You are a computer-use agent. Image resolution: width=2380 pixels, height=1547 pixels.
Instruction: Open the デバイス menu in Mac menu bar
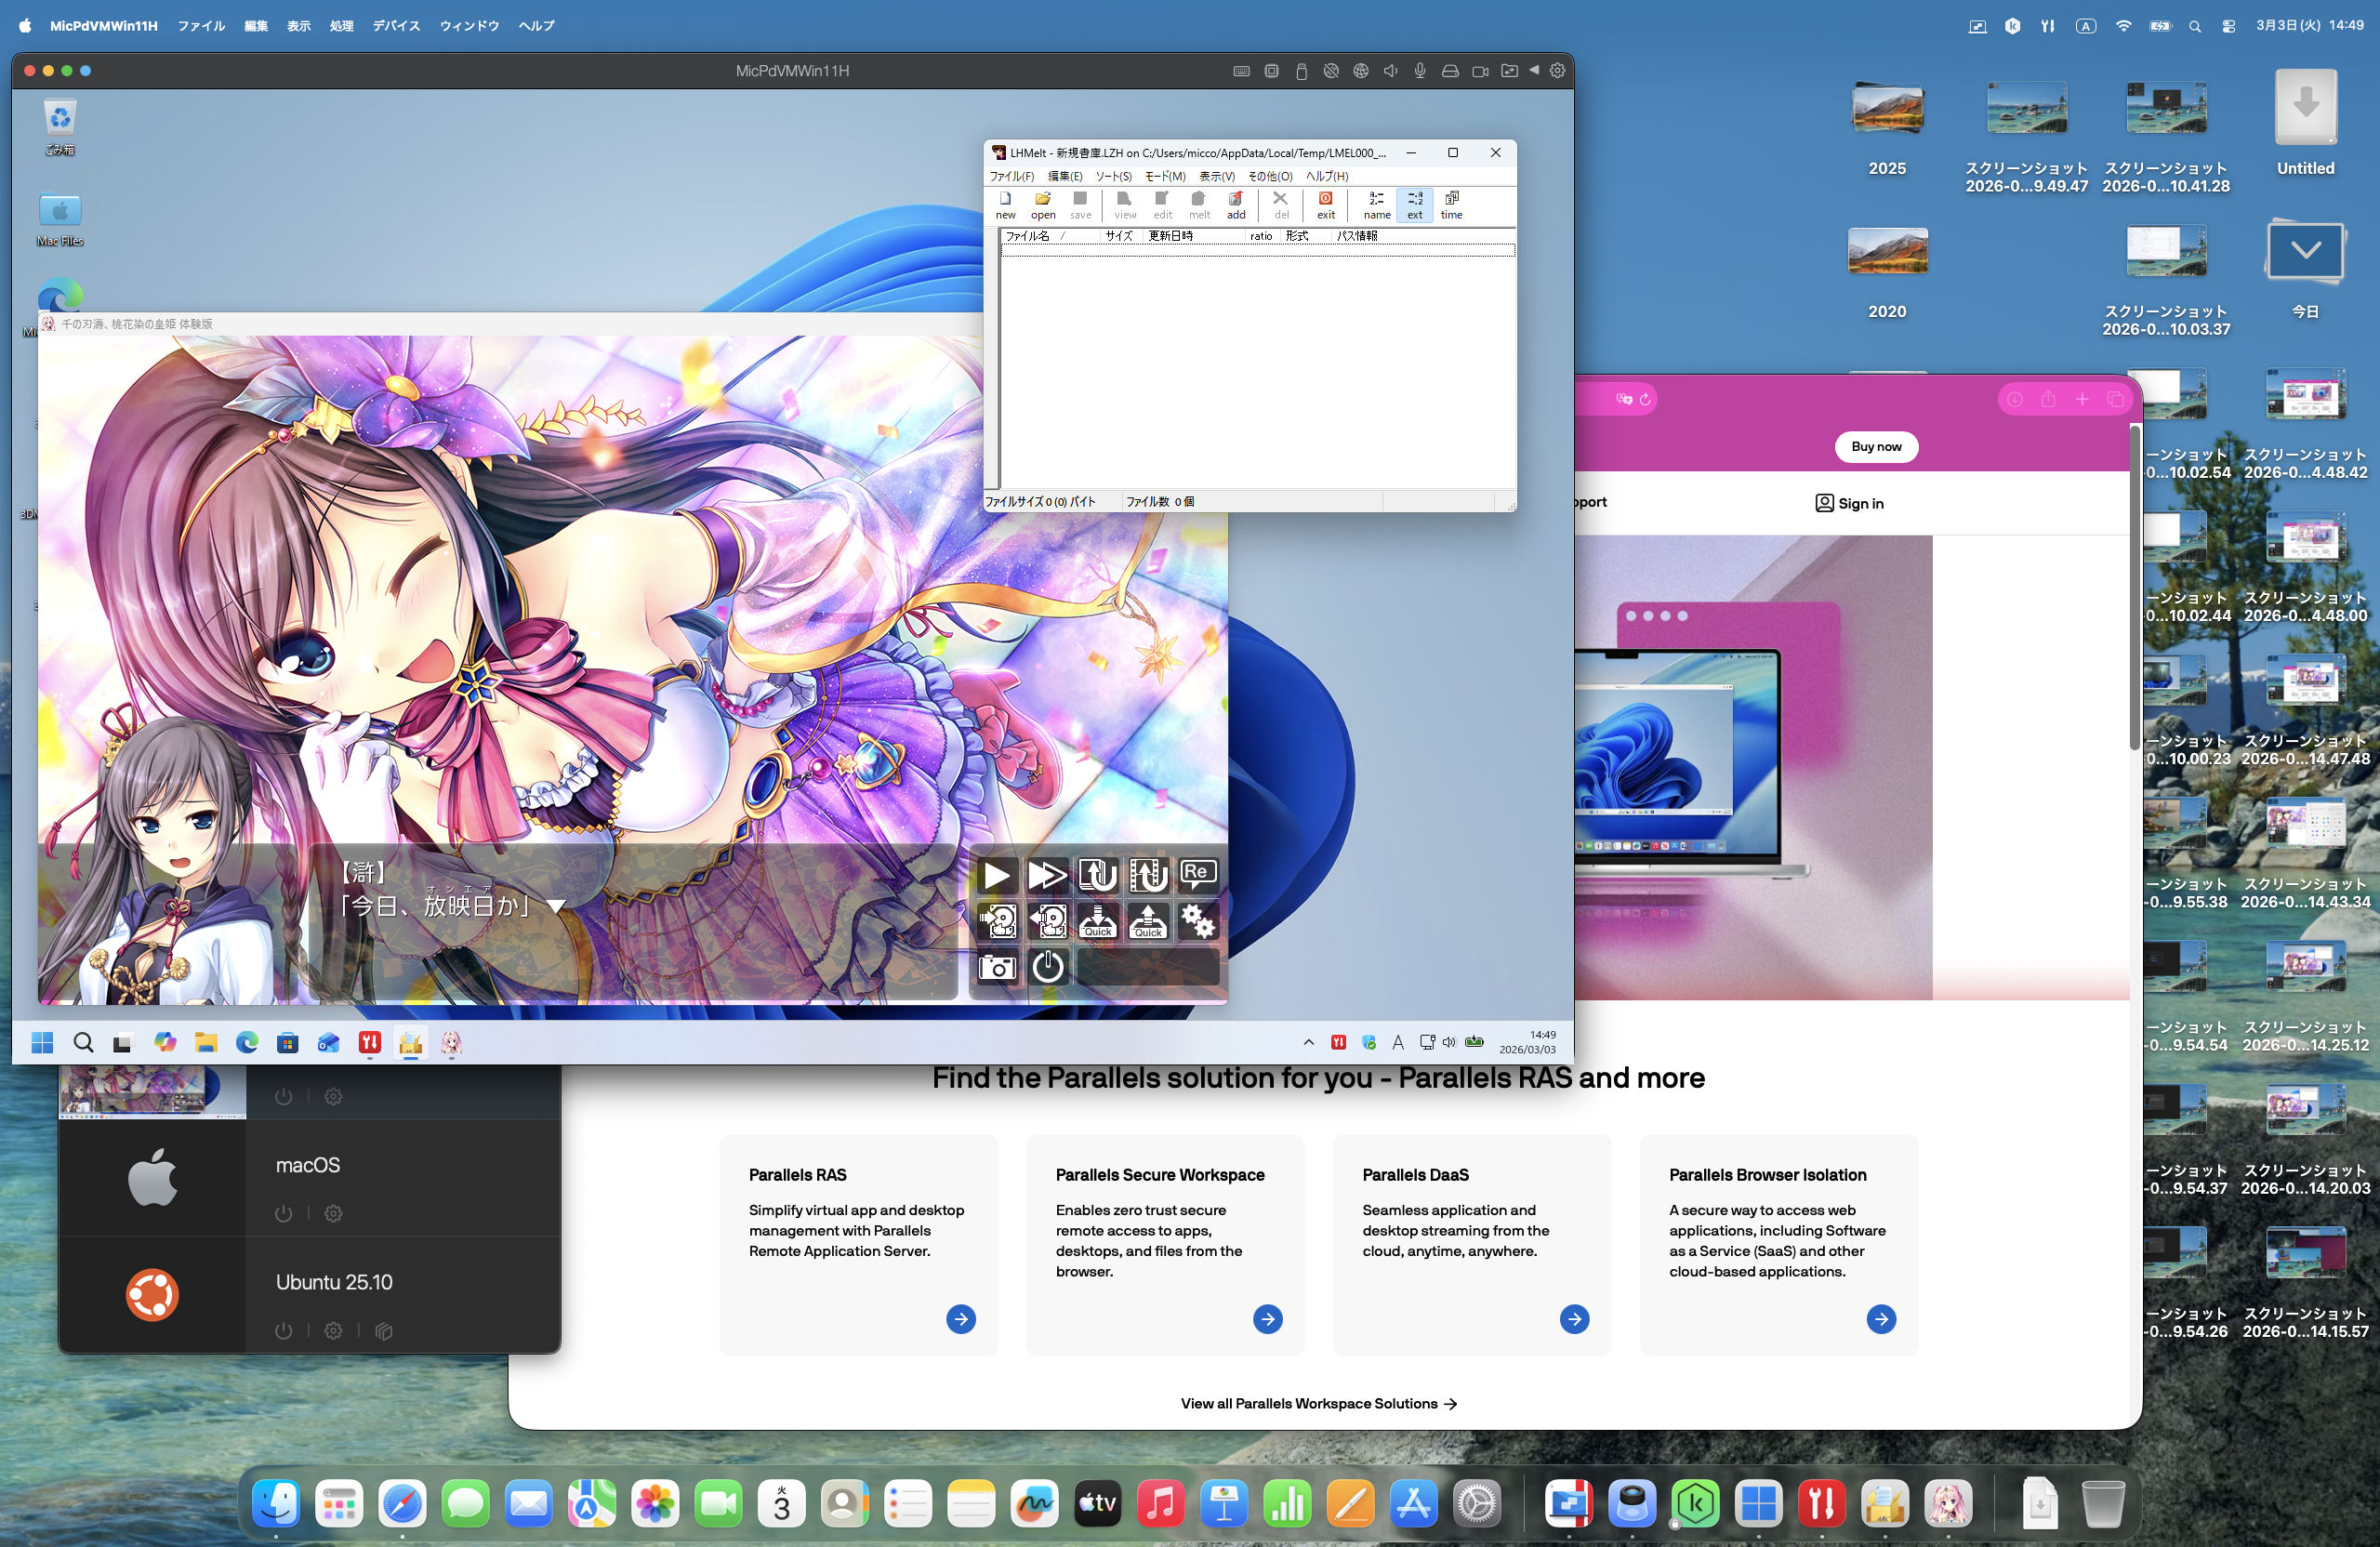coord(396,26)
